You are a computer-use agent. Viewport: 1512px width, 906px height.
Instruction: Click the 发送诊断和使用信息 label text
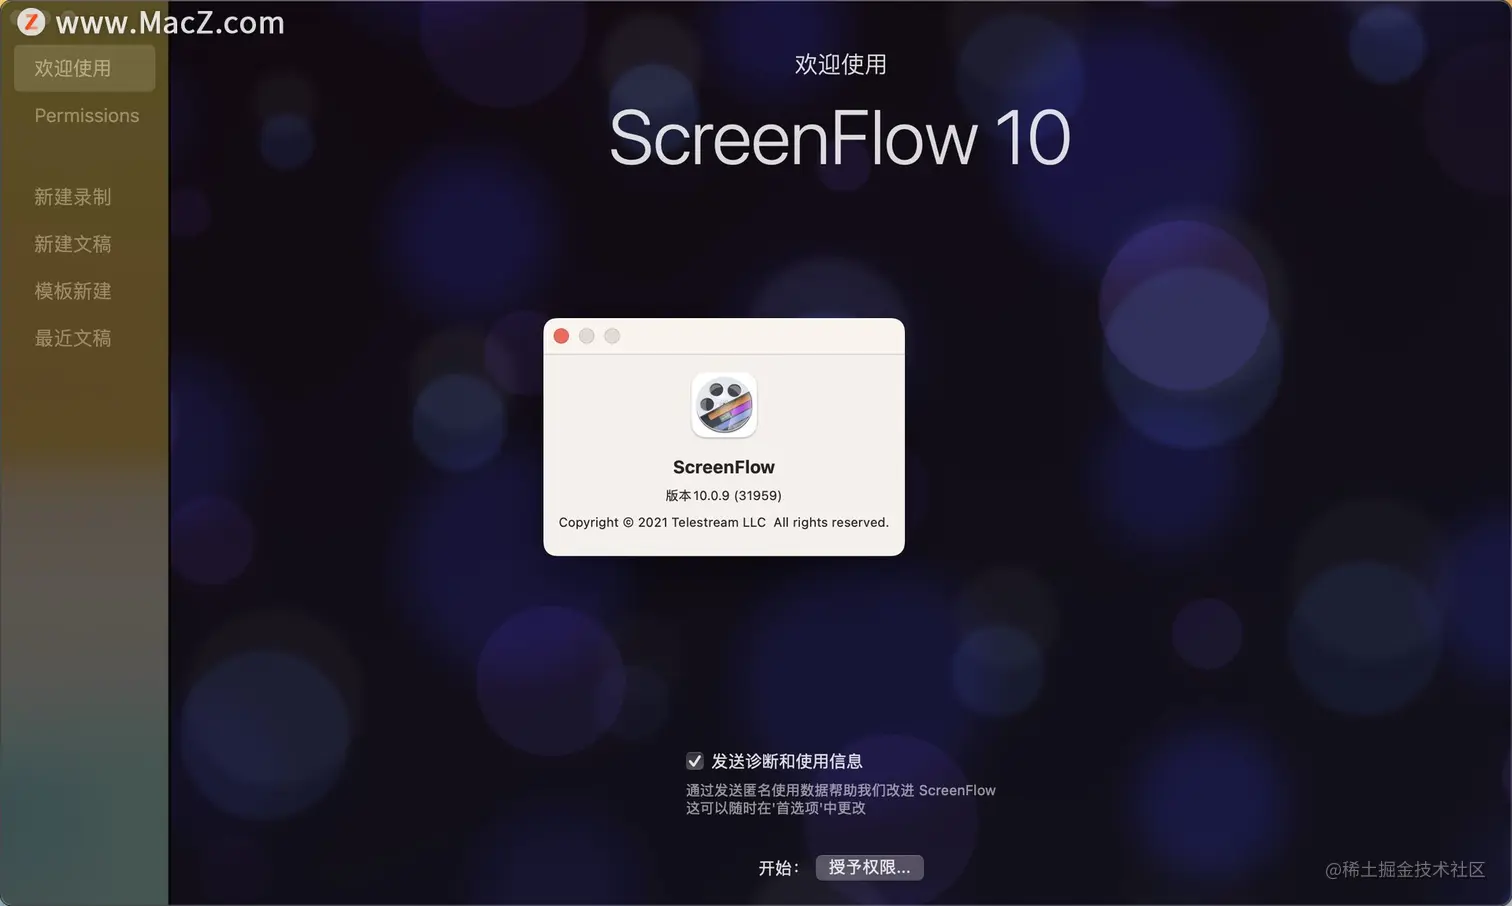(x=787, y=761)
